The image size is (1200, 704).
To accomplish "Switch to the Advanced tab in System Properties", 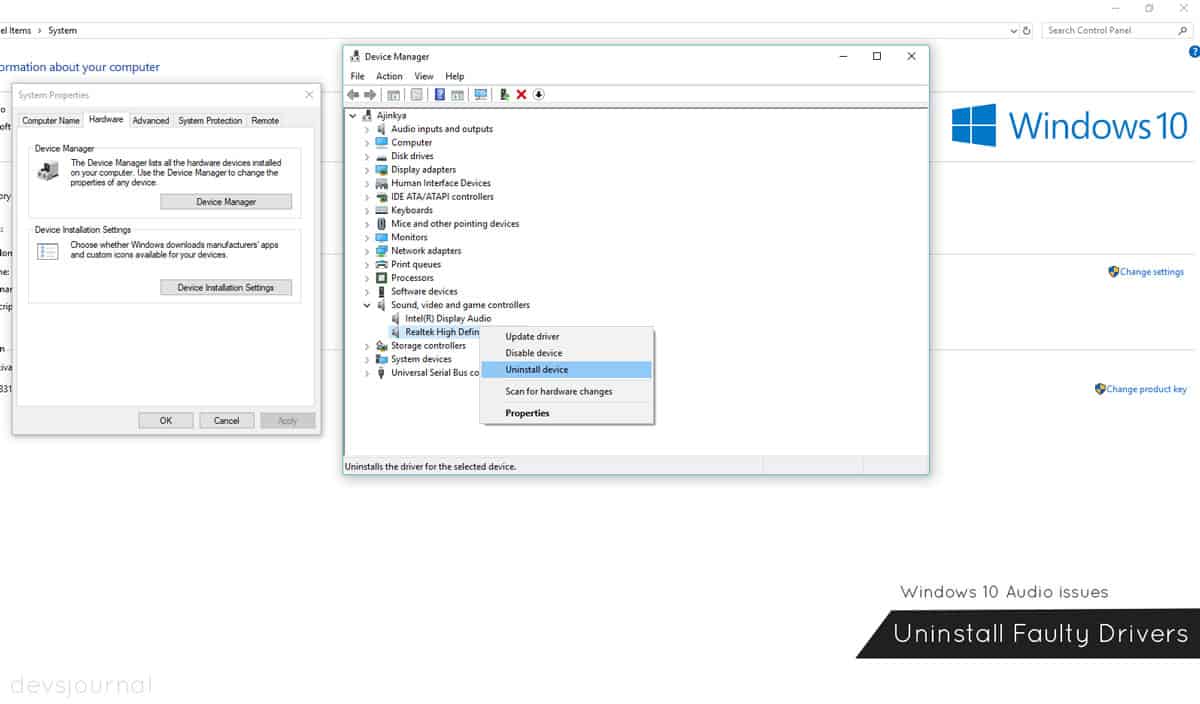I will click(151, 121).
